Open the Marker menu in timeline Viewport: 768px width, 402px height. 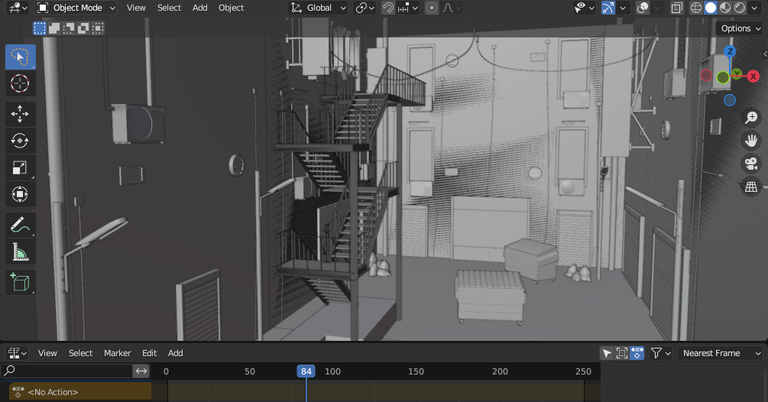tap(117, 353)
